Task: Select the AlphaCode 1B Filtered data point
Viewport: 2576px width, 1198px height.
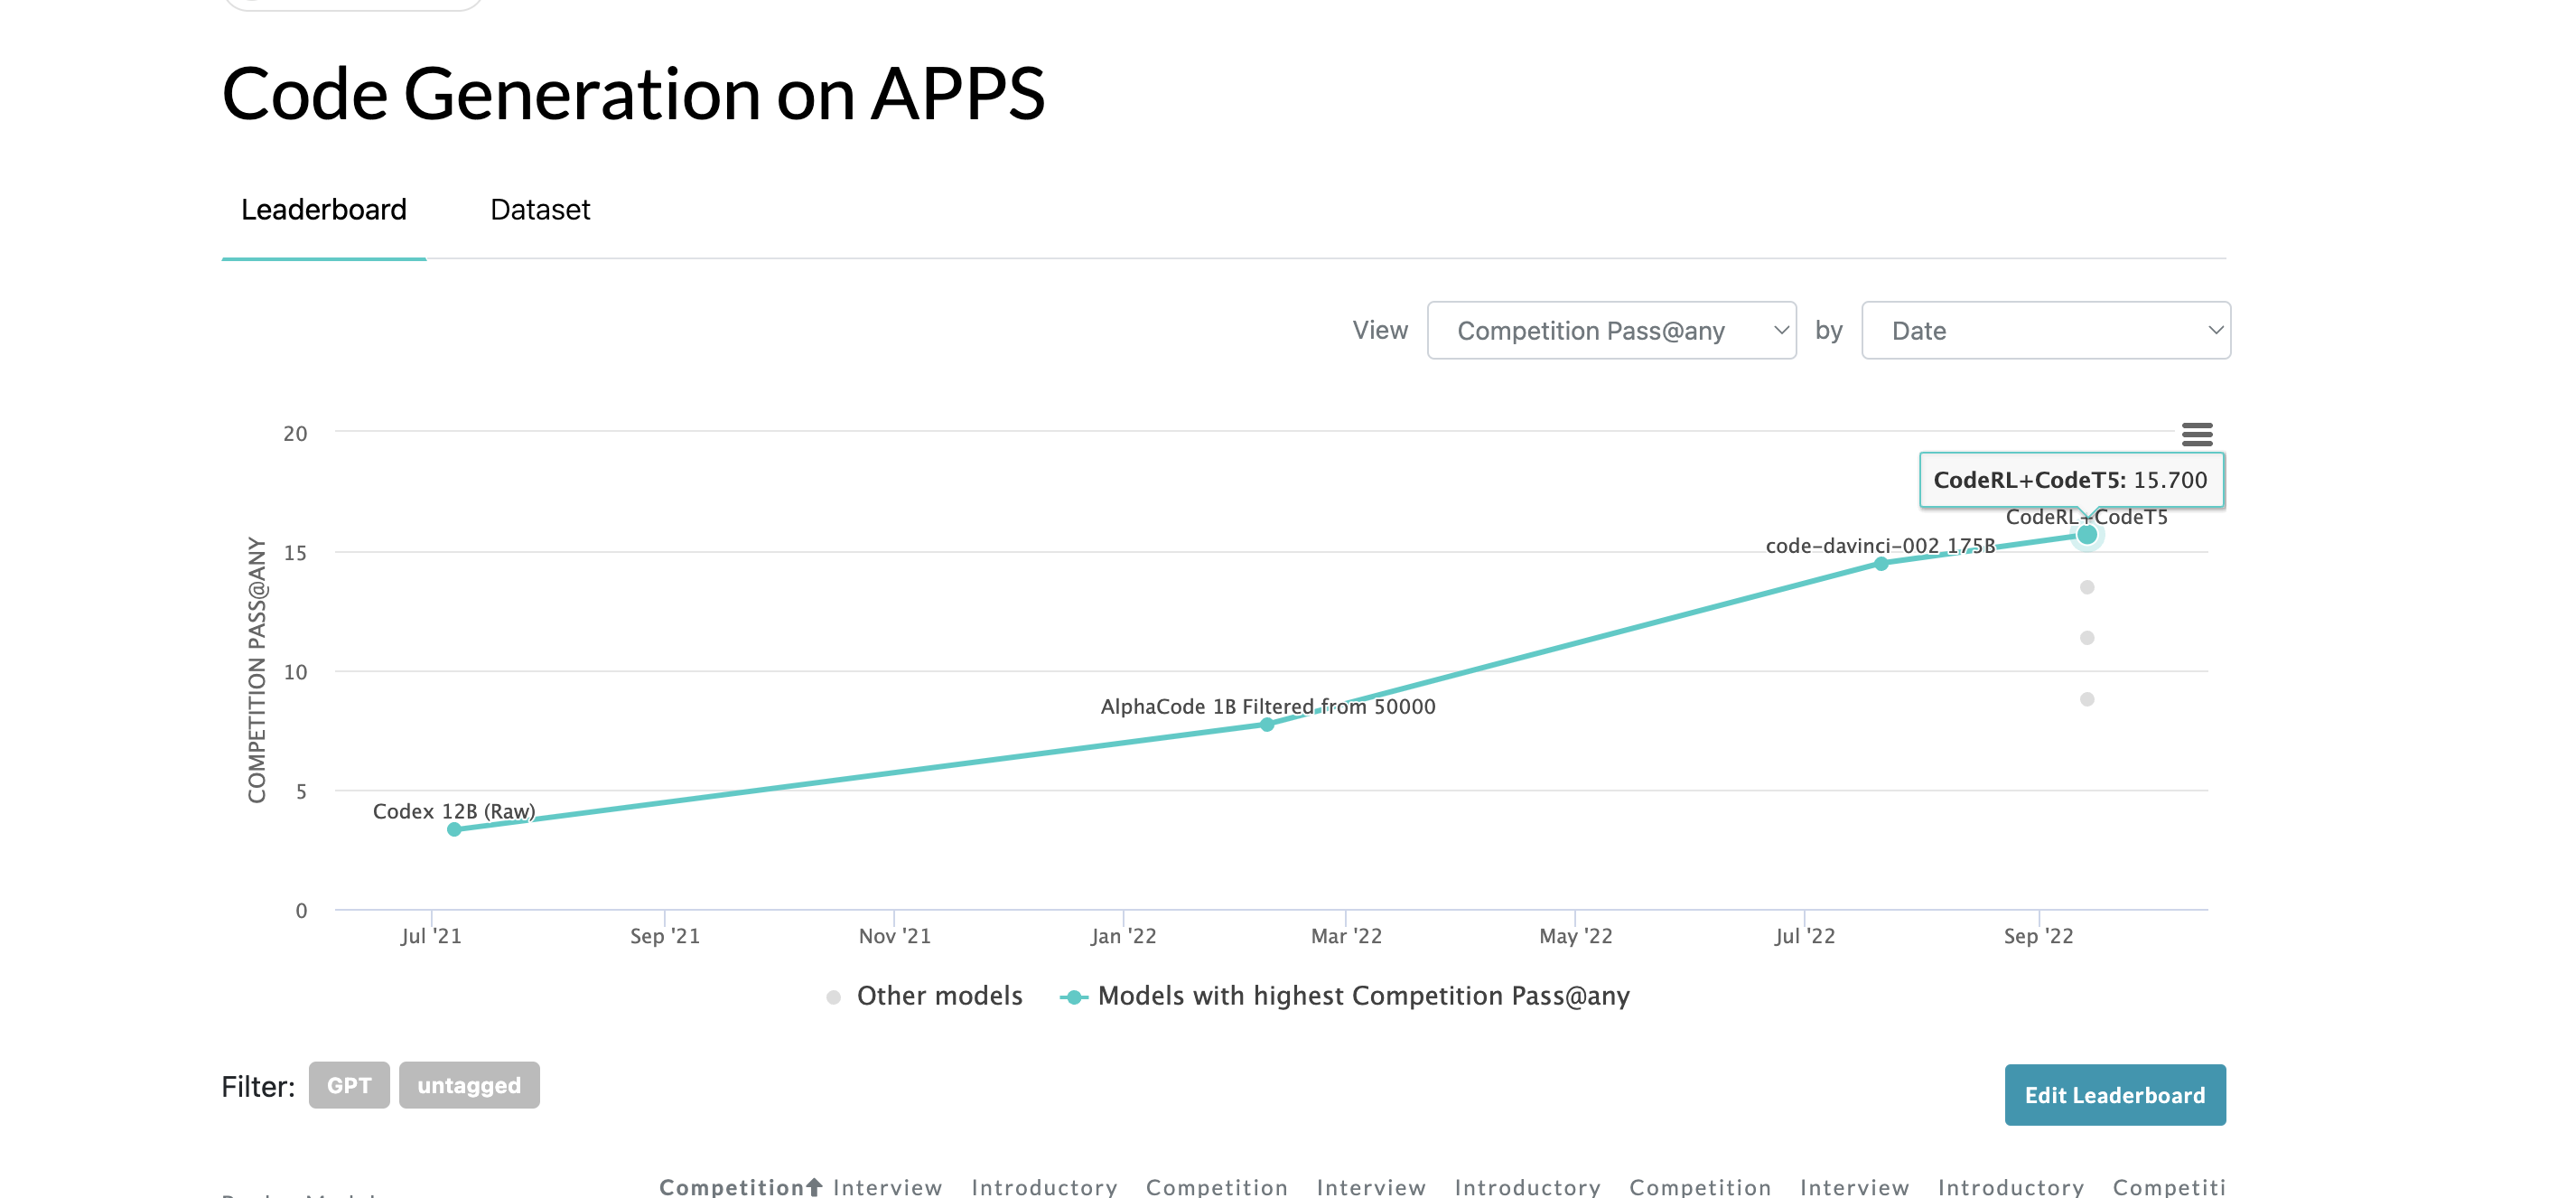Action: [x=1266, y=725]
